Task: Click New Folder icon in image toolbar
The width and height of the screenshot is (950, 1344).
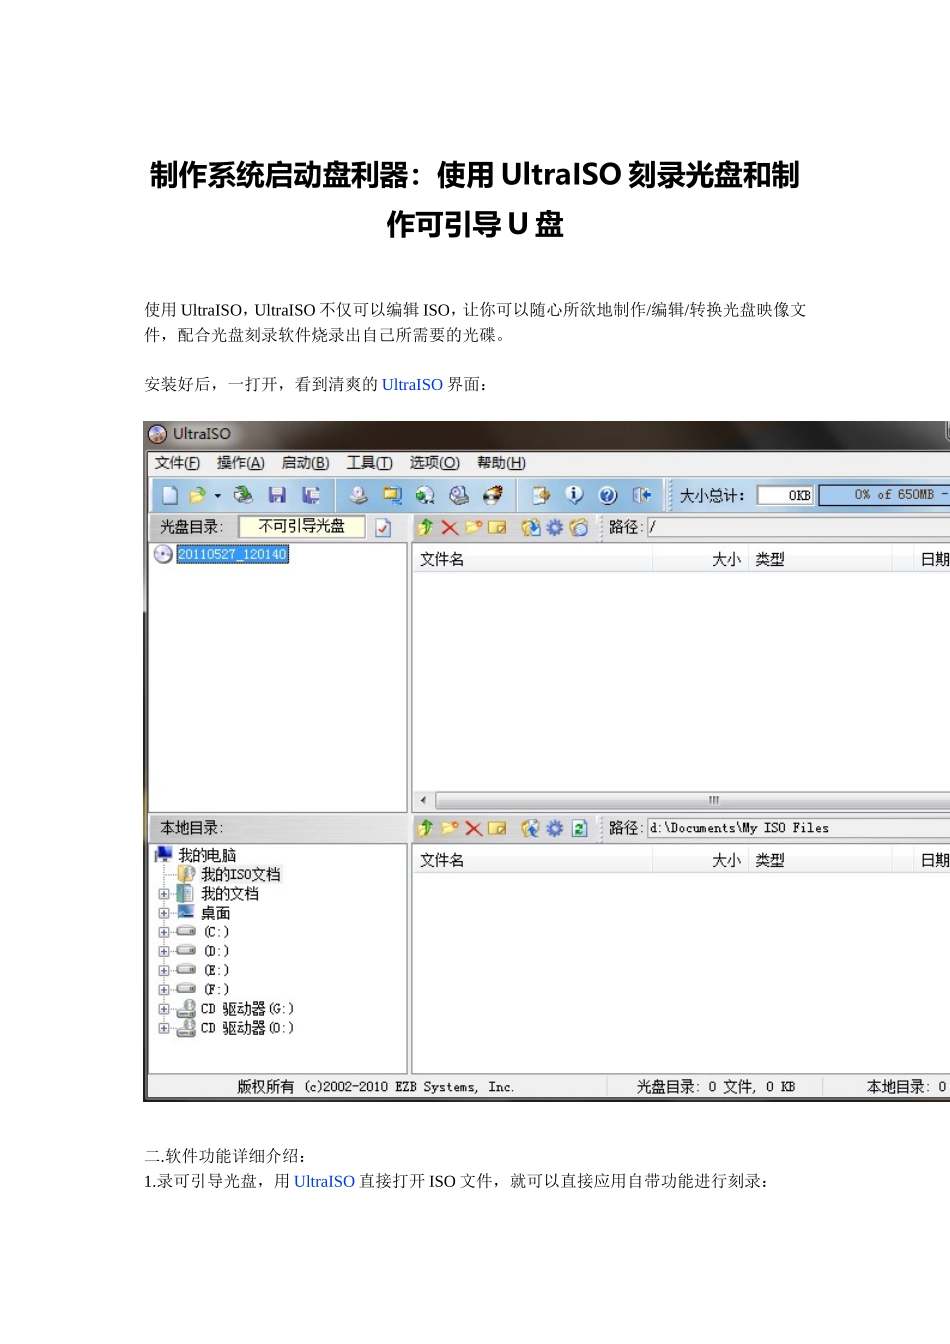Action: pos(473,527)
